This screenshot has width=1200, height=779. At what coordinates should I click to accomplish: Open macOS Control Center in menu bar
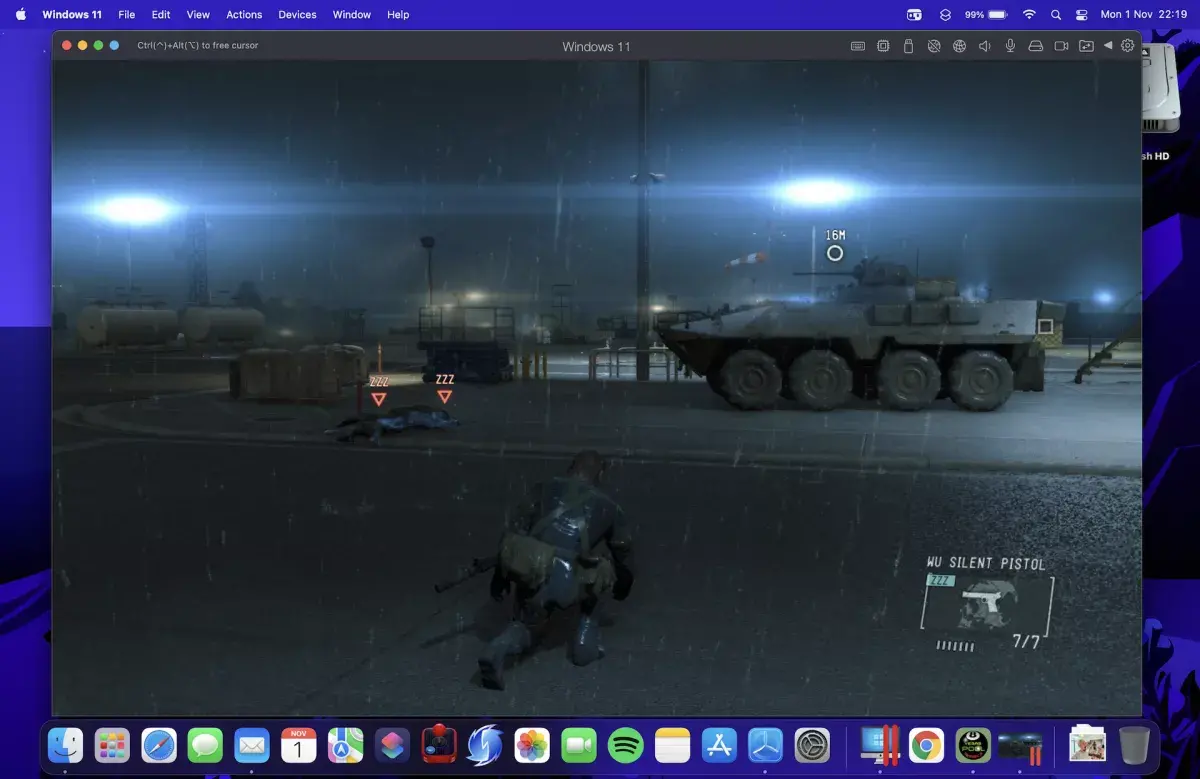1081,15
